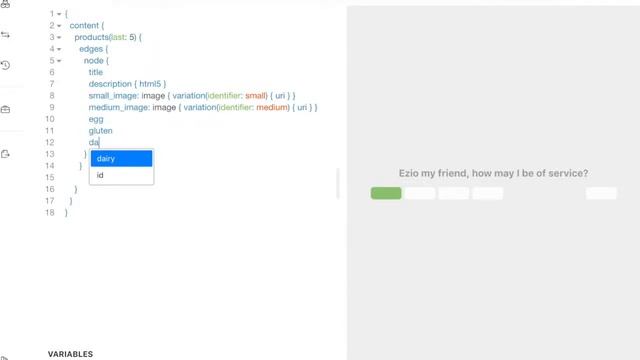Click the 'medium' identifier value on line 9
The height and width of the screenshot is (360, 640).
272,107
